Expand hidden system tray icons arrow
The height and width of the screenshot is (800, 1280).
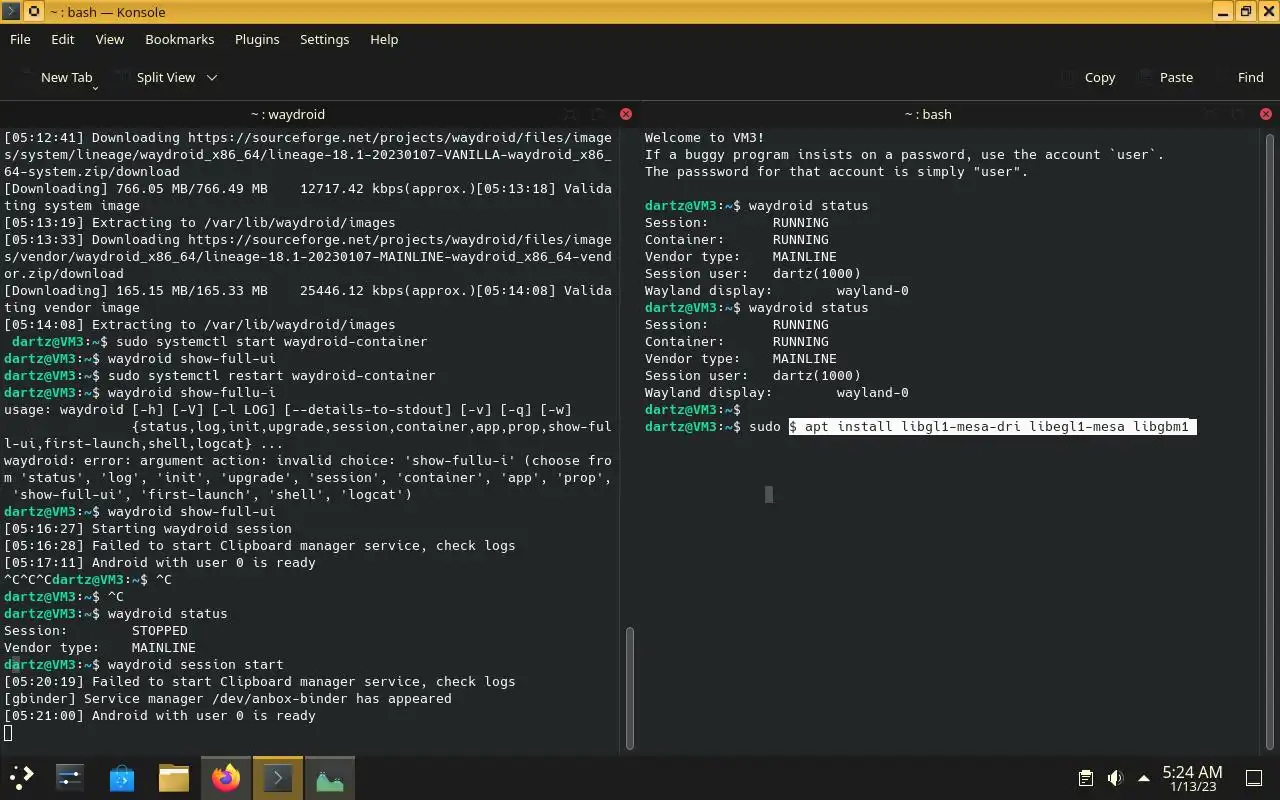[1144, 778]
